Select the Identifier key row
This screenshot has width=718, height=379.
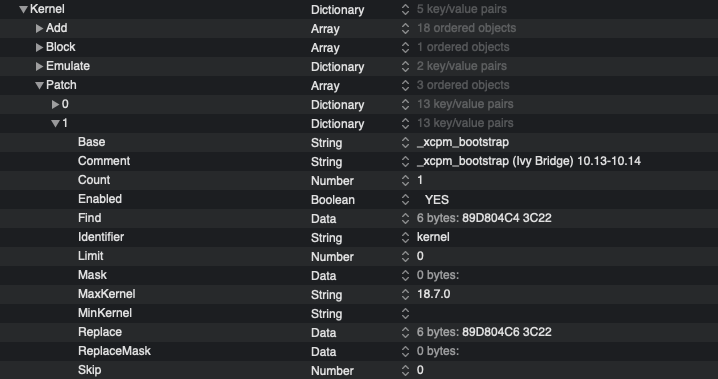pyautogui.click(x=359, y=238)
